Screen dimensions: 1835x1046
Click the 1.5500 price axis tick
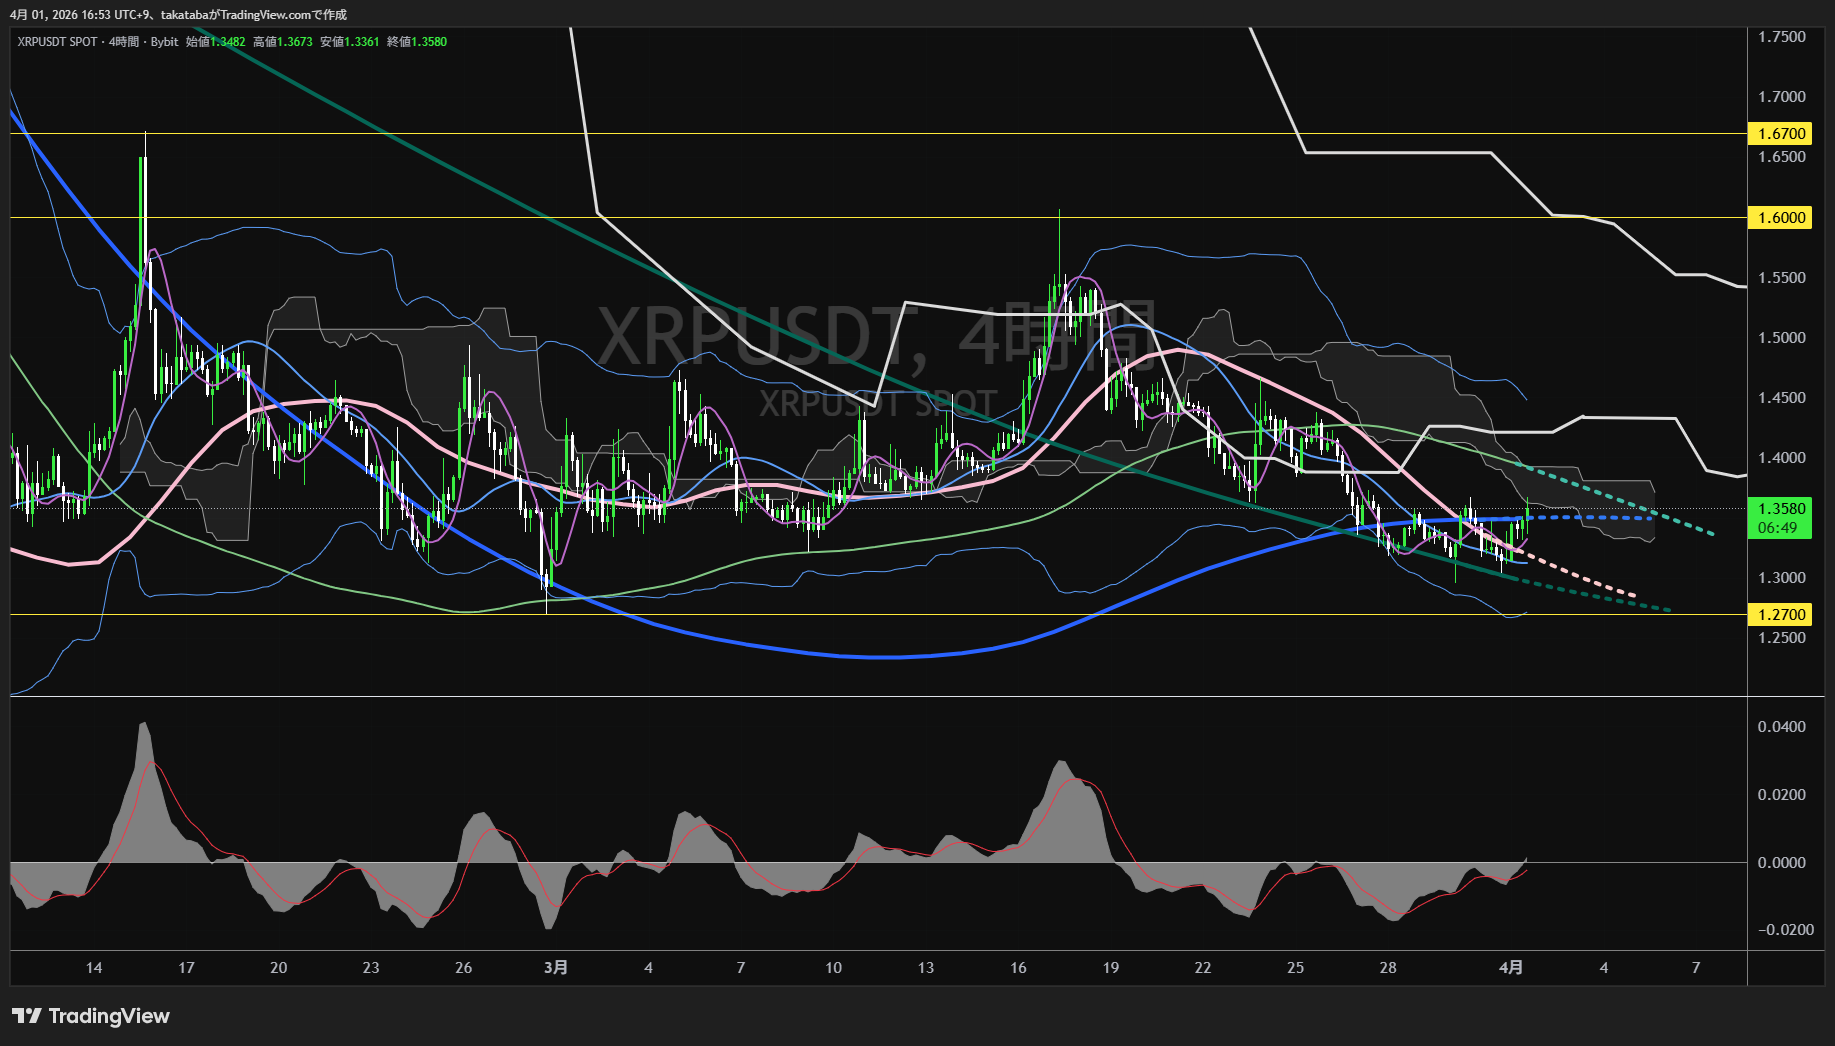point(1782,278)
